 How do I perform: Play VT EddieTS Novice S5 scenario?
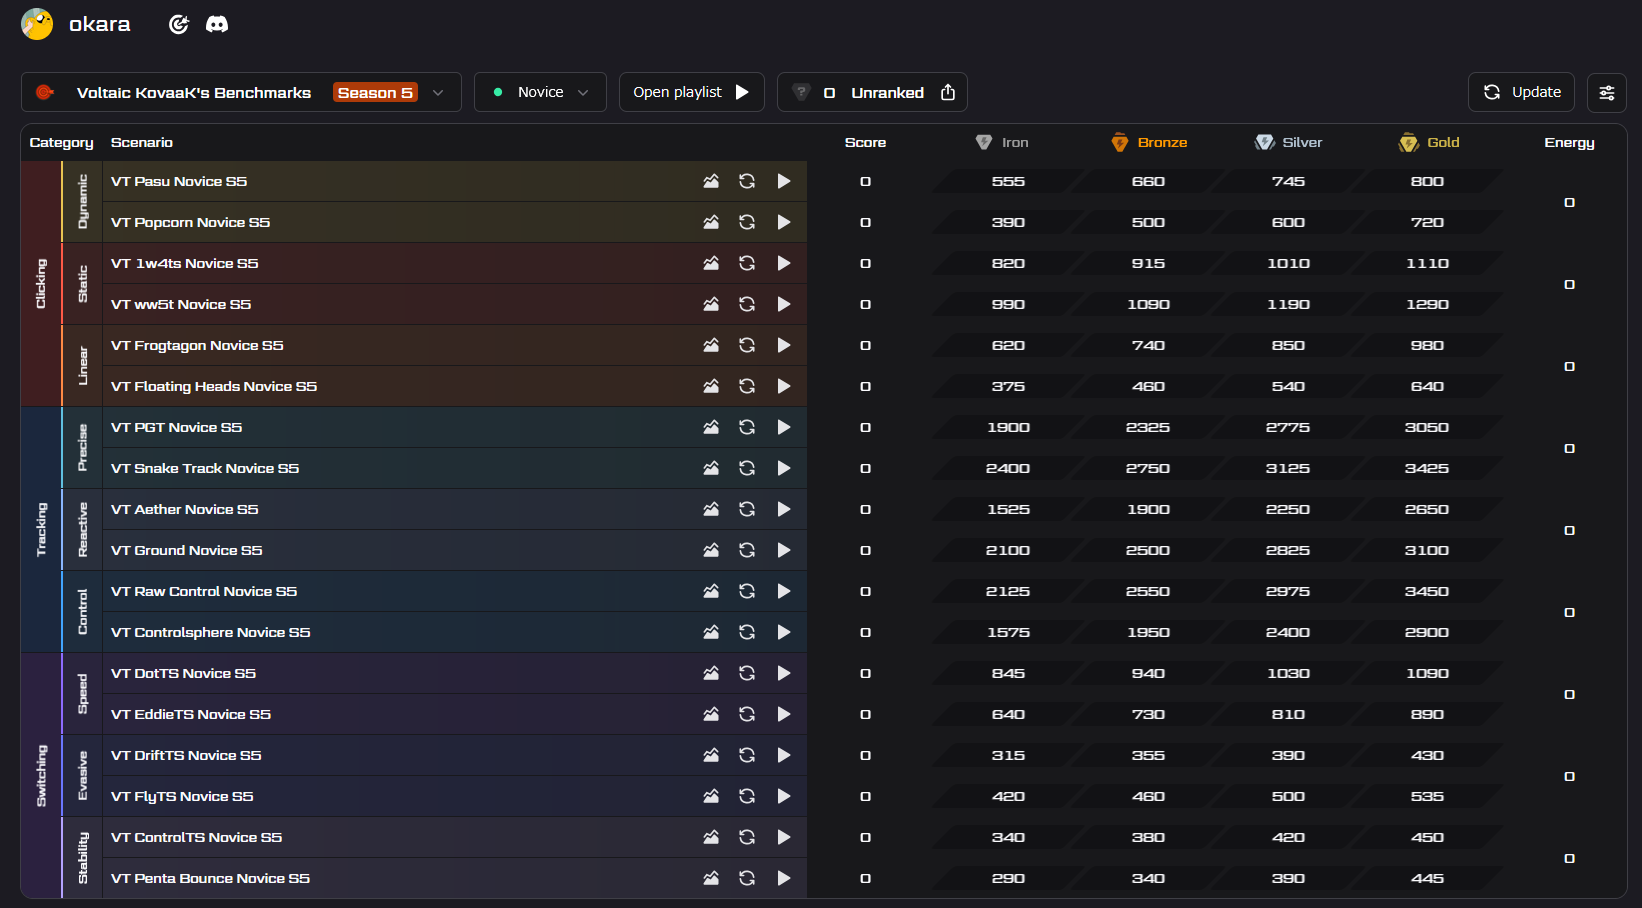784,714
